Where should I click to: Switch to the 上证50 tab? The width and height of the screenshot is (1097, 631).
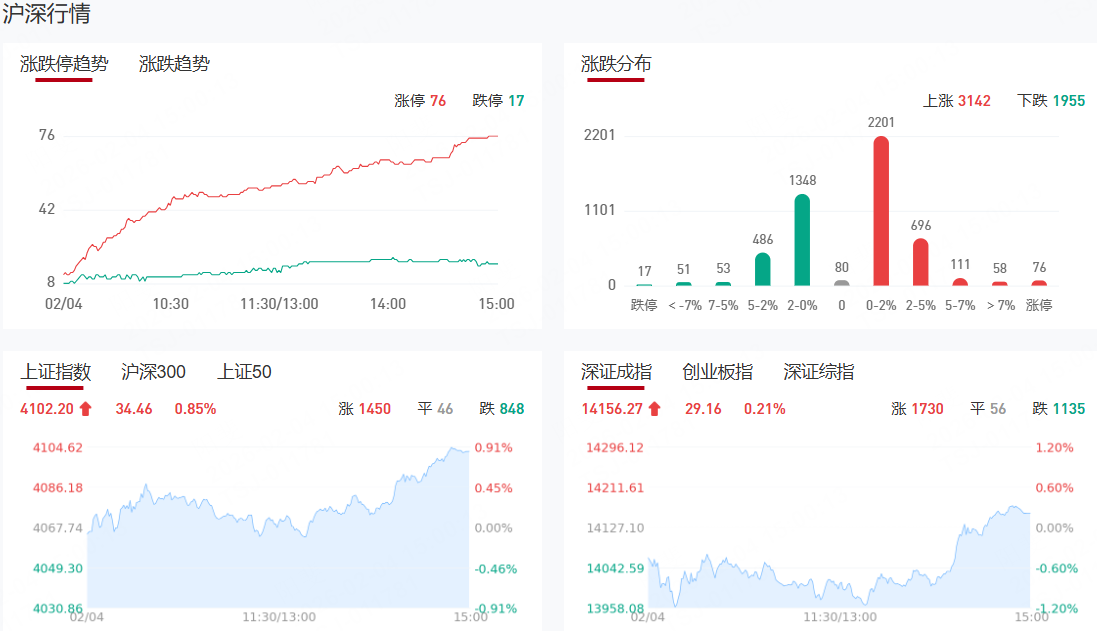[x=244, y=372]
